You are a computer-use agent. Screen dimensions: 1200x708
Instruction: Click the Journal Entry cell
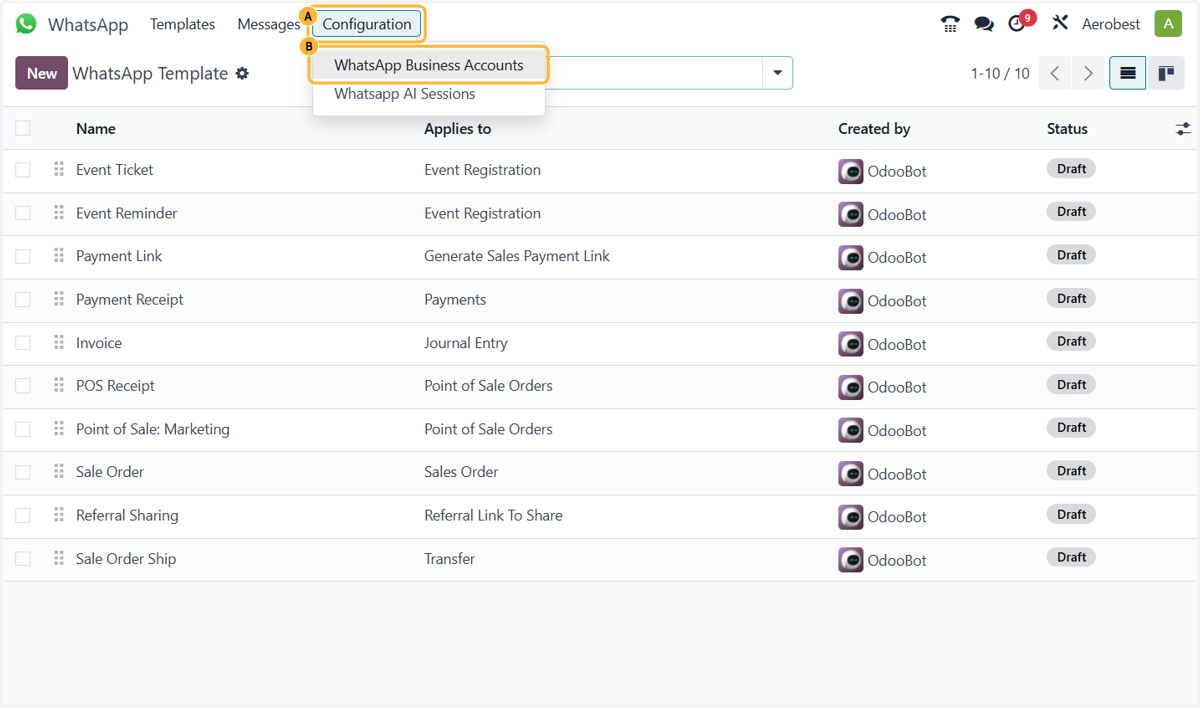click(466, 343)
